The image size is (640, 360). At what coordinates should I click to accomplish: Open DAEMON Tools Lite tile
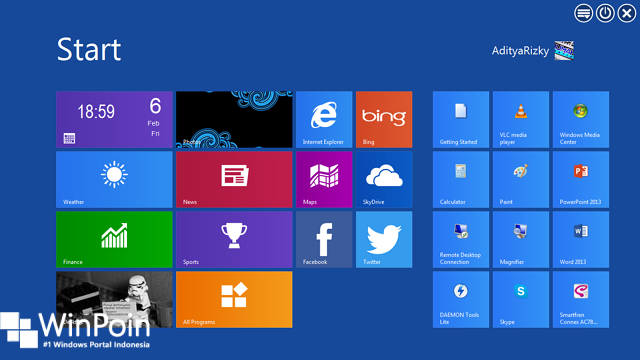(461, 299)
